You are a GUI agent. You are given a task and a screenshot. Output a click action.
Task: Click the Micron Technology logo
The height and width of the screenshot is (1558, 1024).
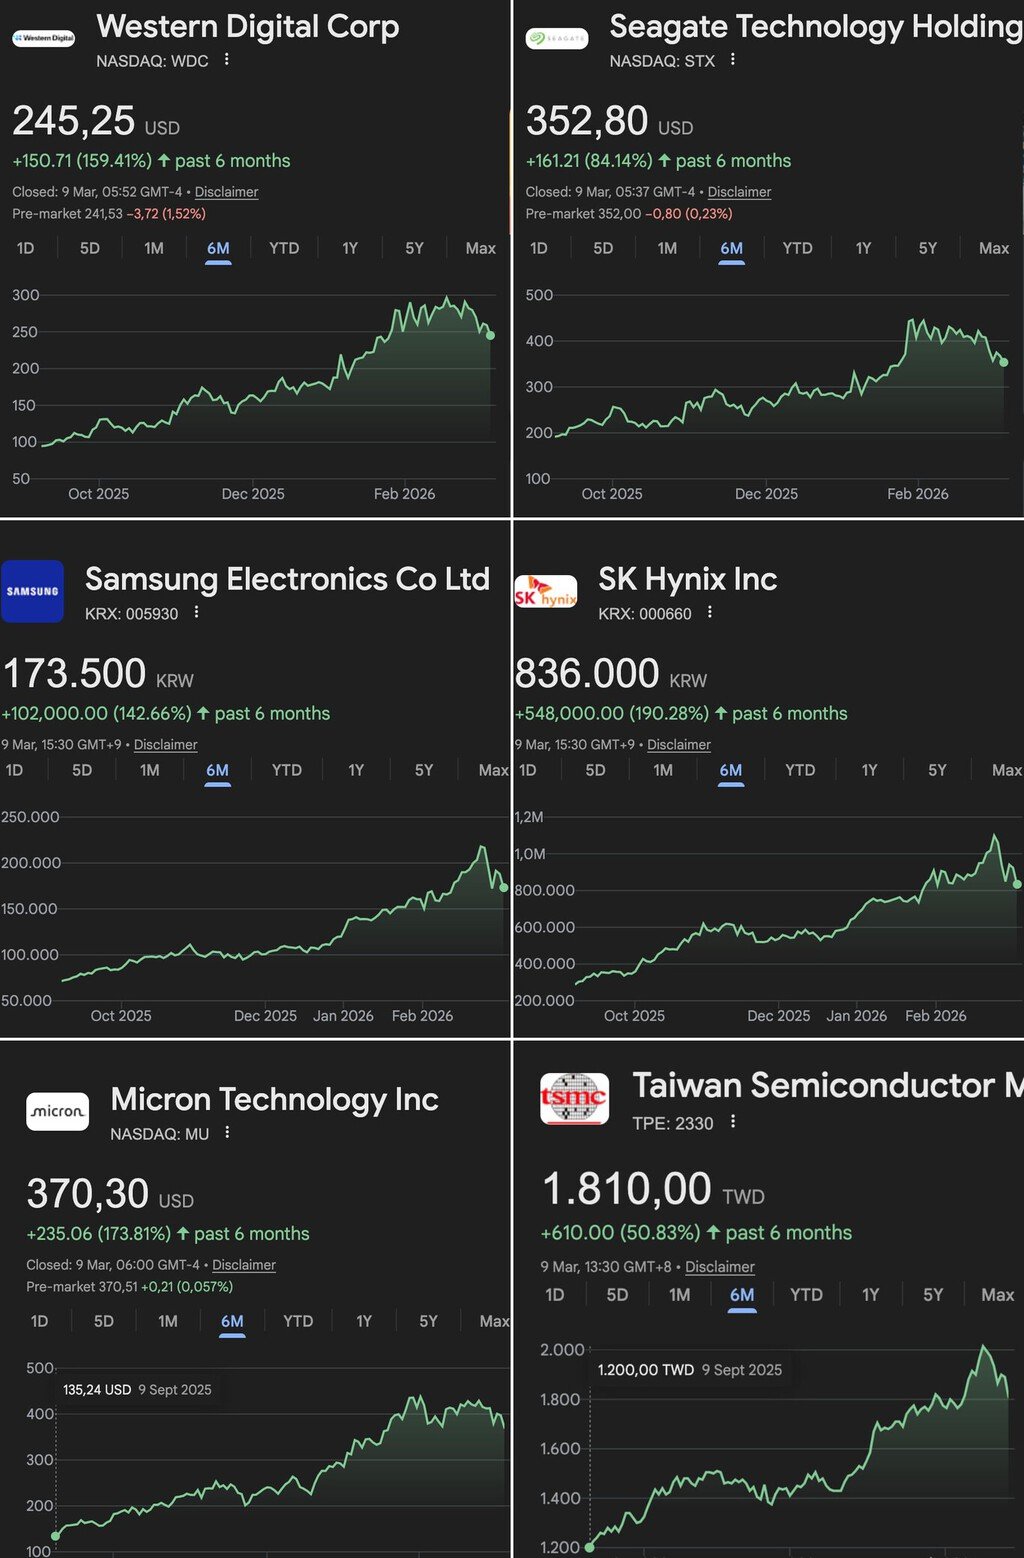(57, 1111)
